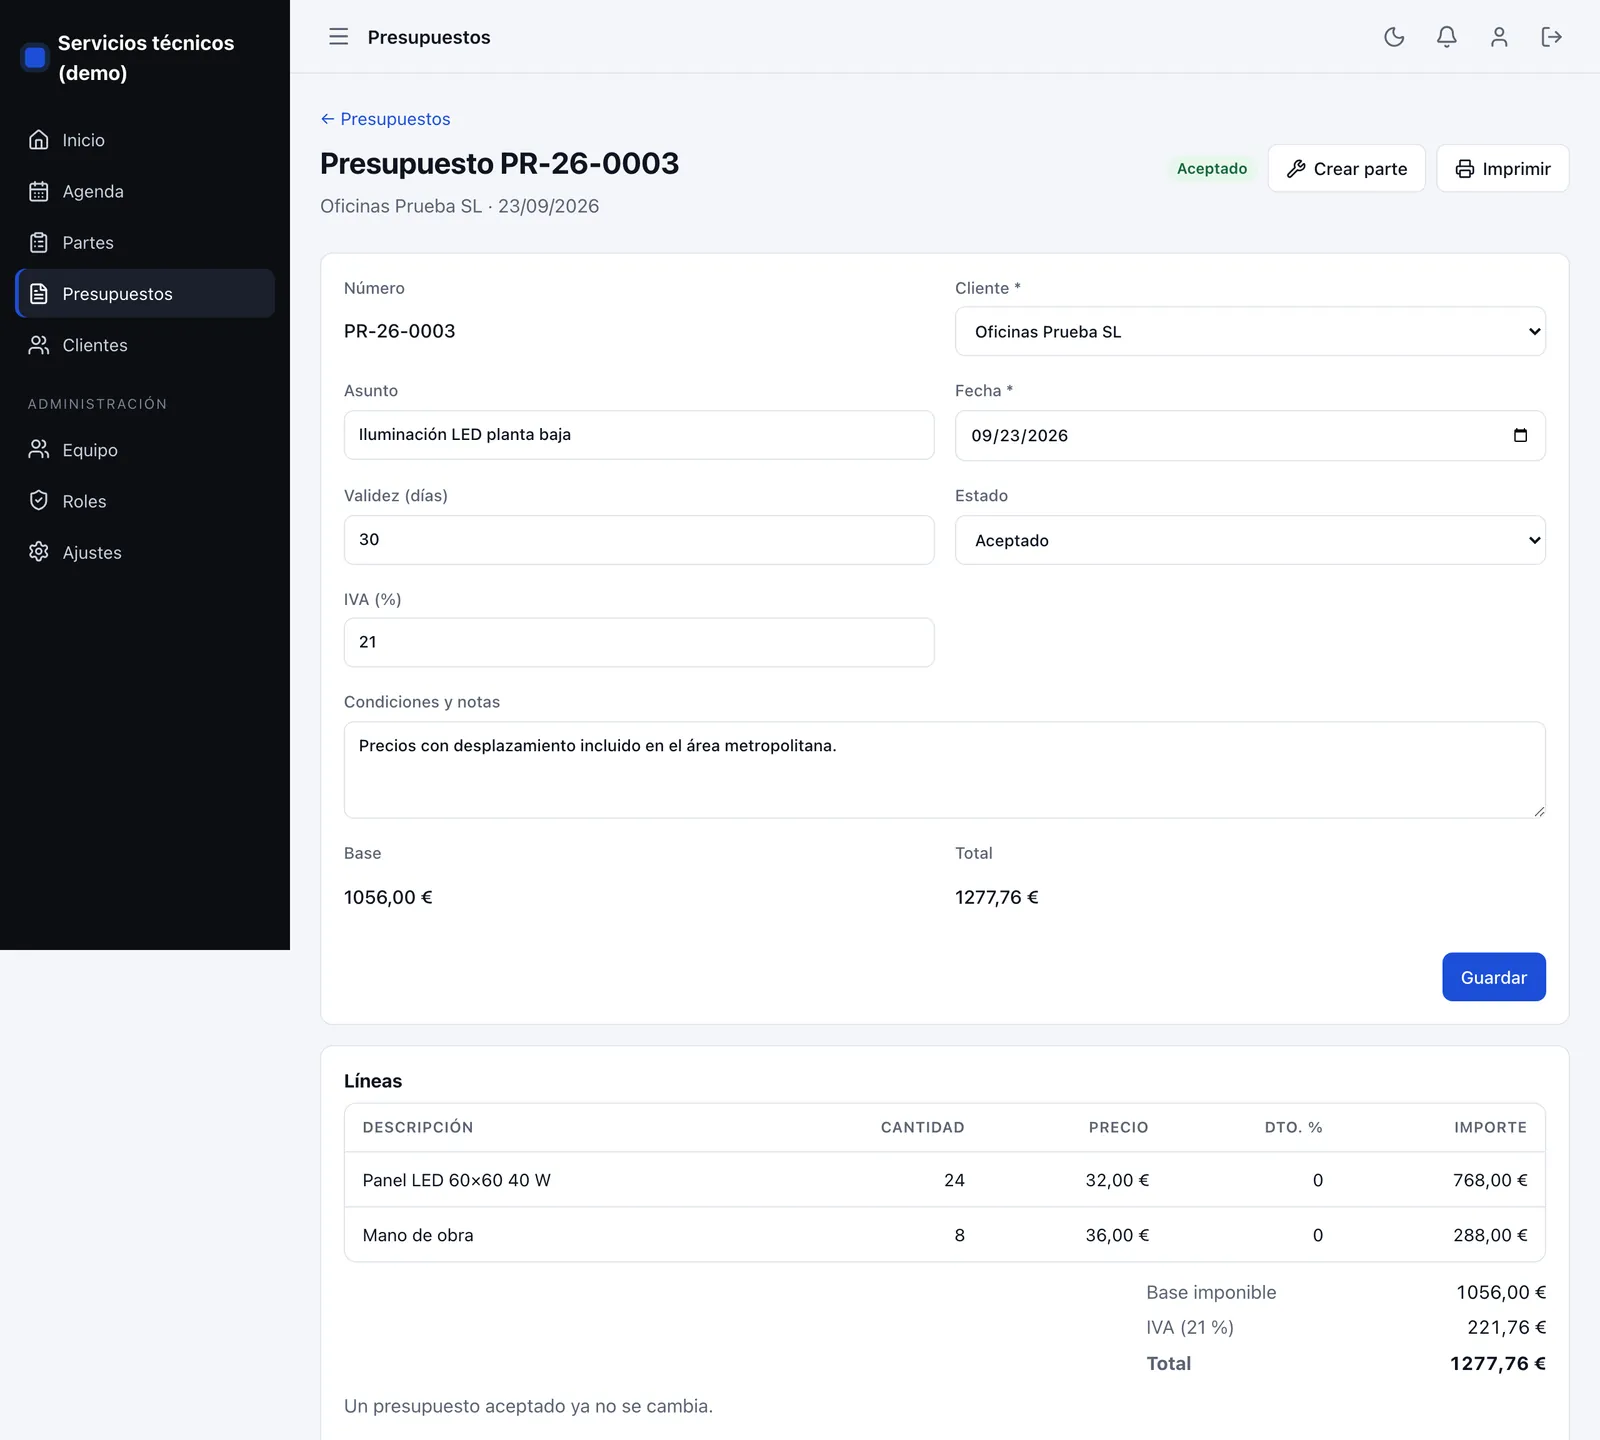
Task: Click the 36,00 € price cell
Action: point(1117,1235)
